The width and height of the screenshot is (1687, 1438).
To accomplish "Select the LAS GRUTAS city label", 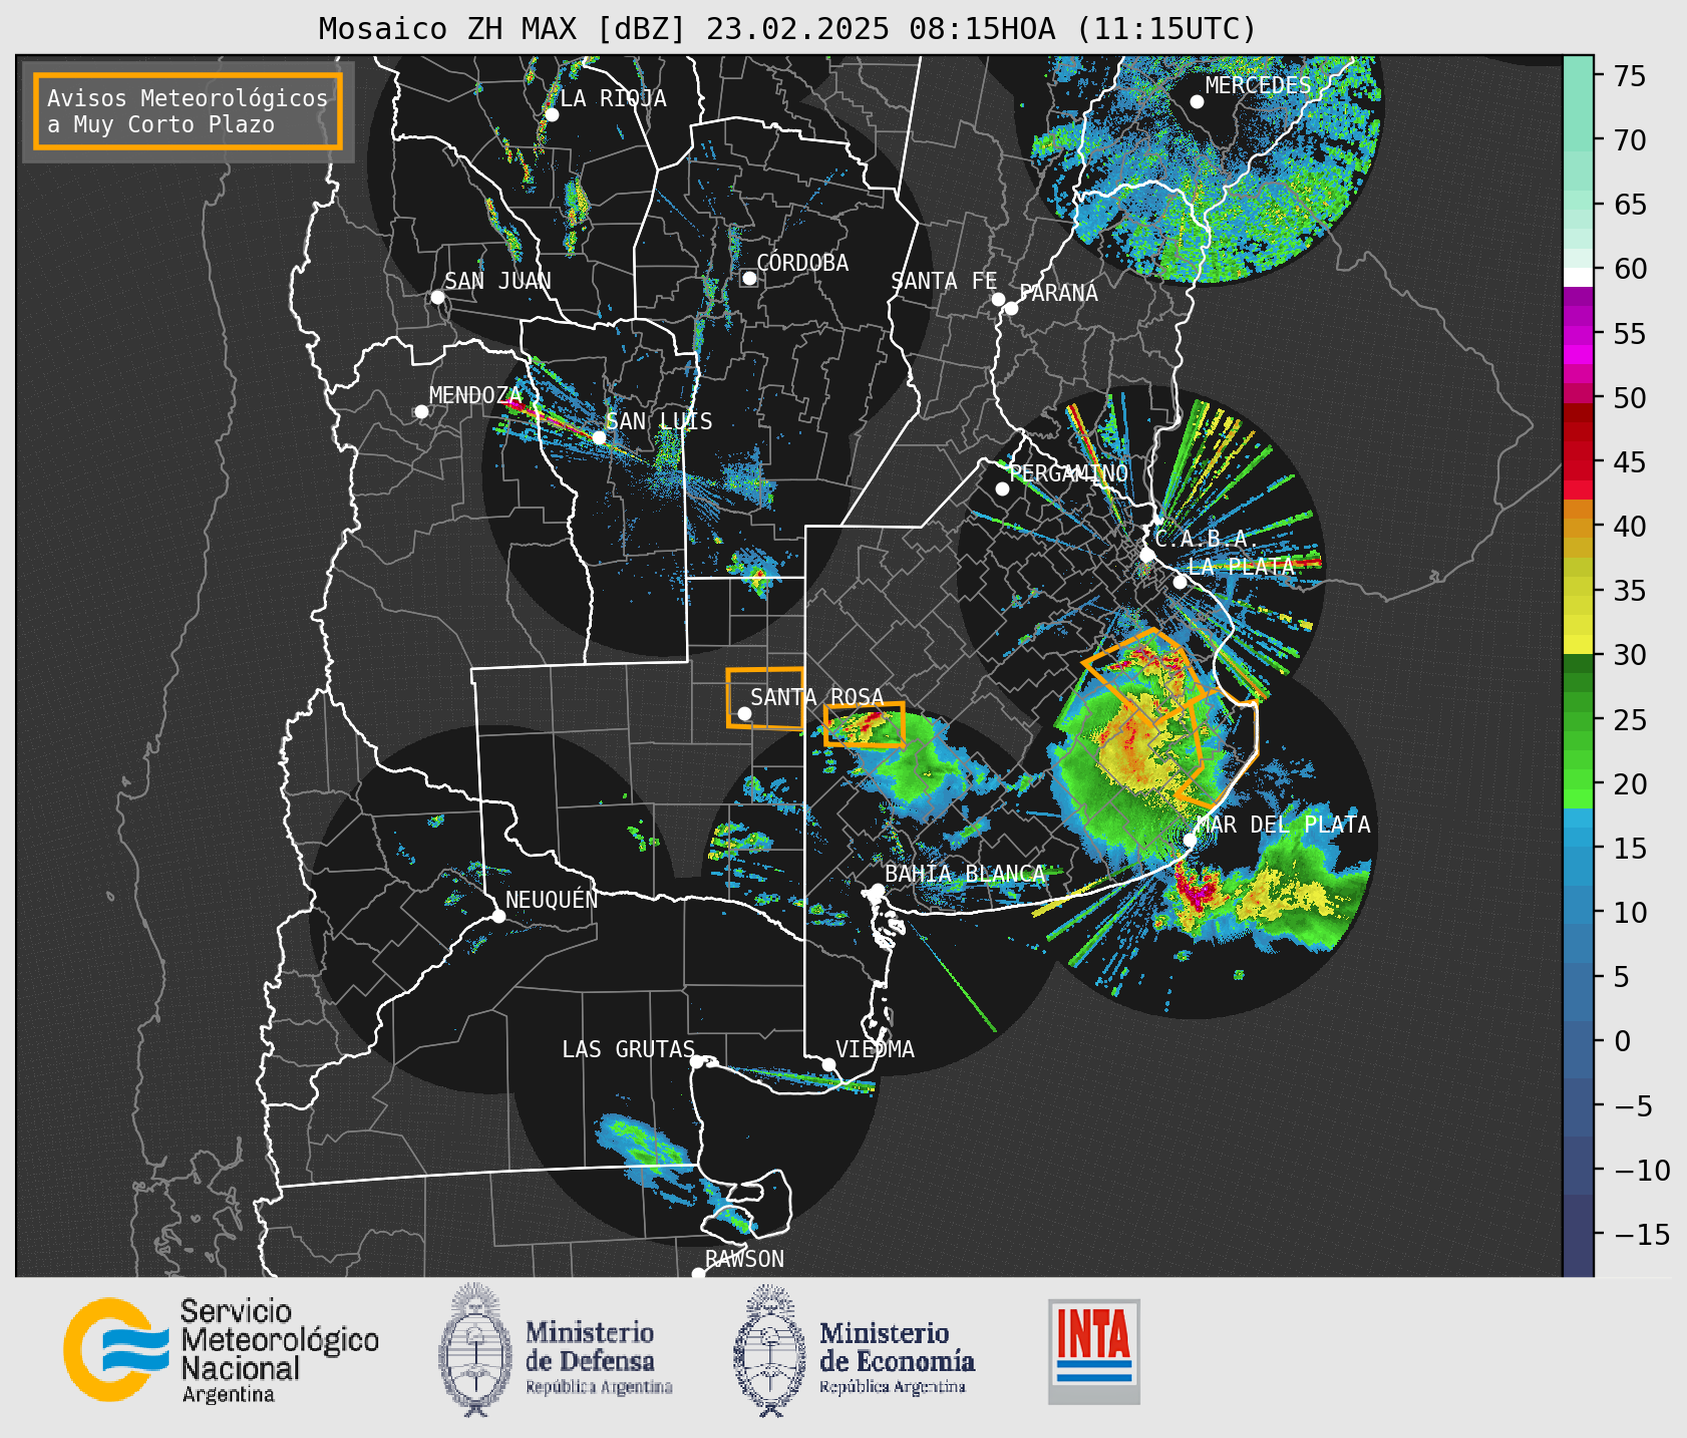I will (x=628, y=1049).
